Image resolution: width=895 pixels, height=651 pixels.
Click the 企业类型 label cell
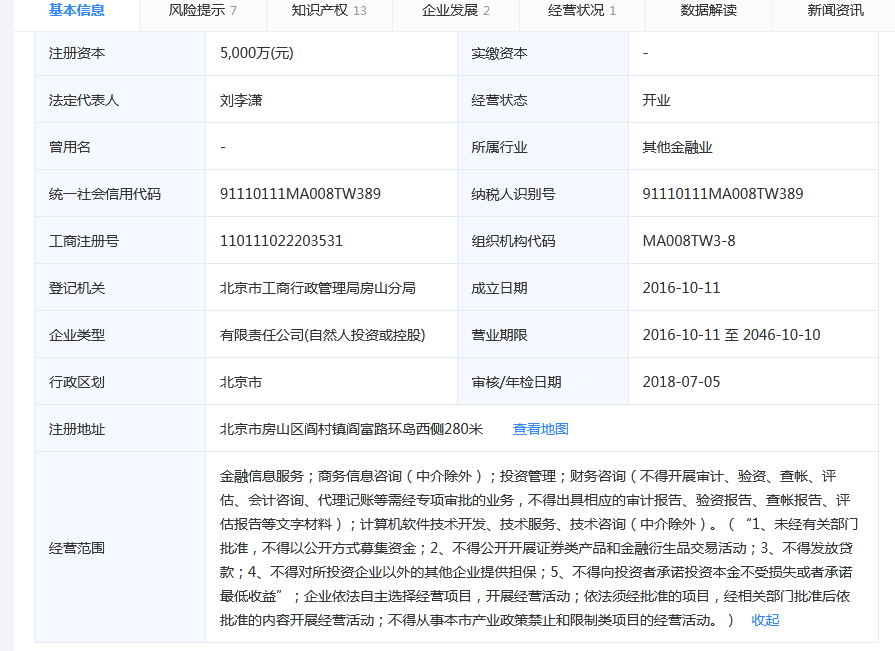(x=120, y=334)
